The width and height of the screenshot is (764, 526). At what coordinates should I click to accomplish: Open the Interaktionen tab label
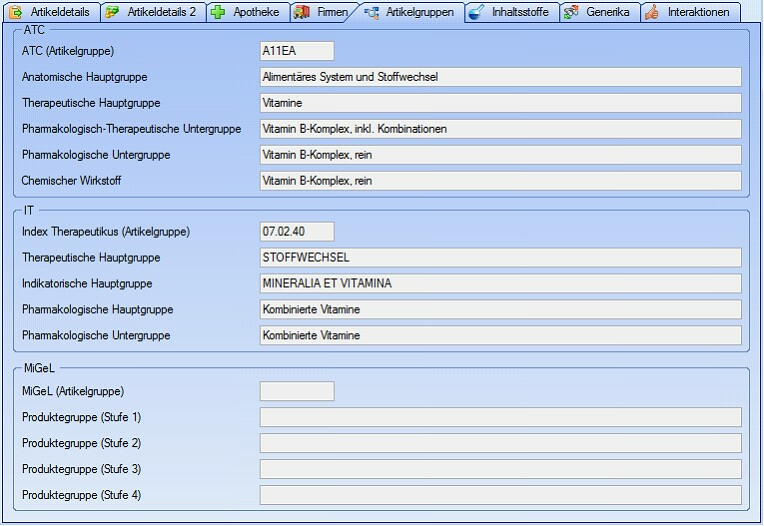tap(700, 12)
